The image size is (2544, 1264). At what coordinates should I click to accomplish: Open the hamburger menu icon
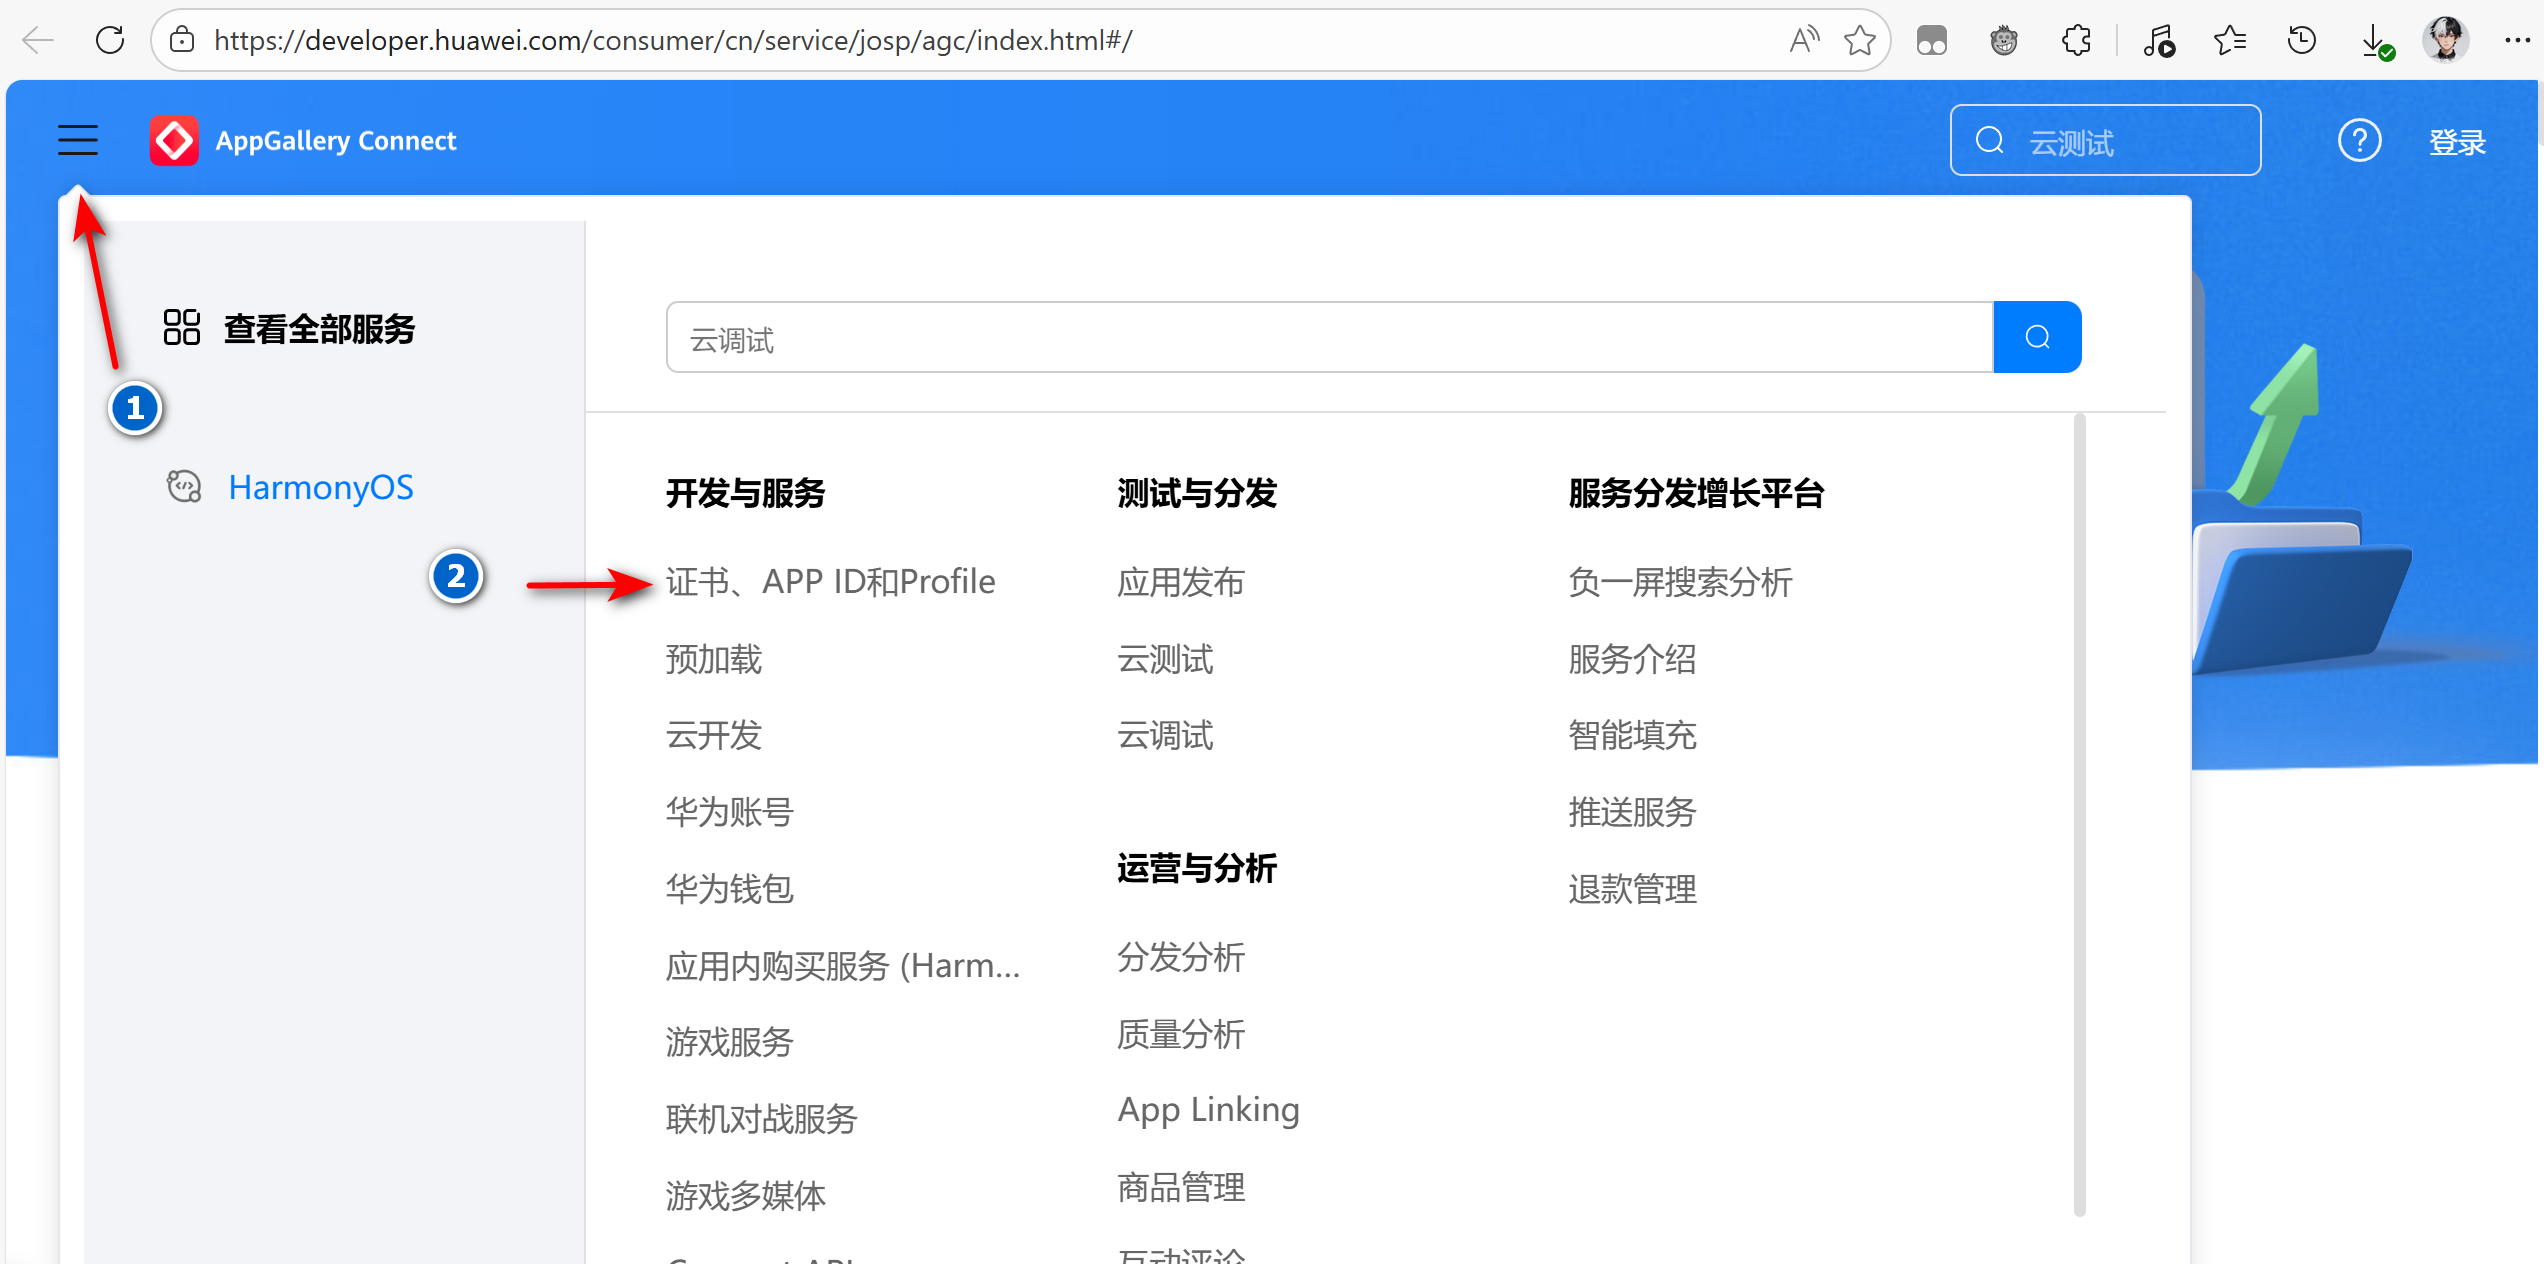78,140
